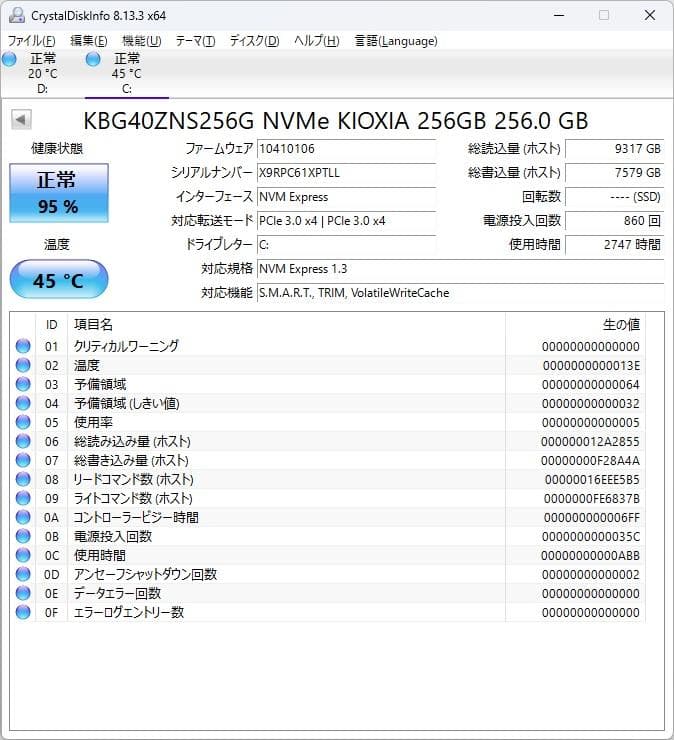Click status icon for 09 ライトコマンド数 row
Image resolution: width=674 pixels, height=740 pixels.
[x=23, y=498]
